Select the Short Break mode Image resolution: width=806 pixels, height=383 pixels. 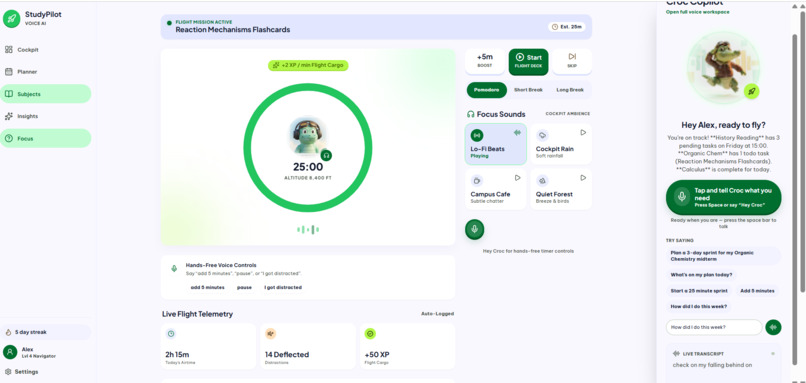pyautogui.click(x=528, y=90)
